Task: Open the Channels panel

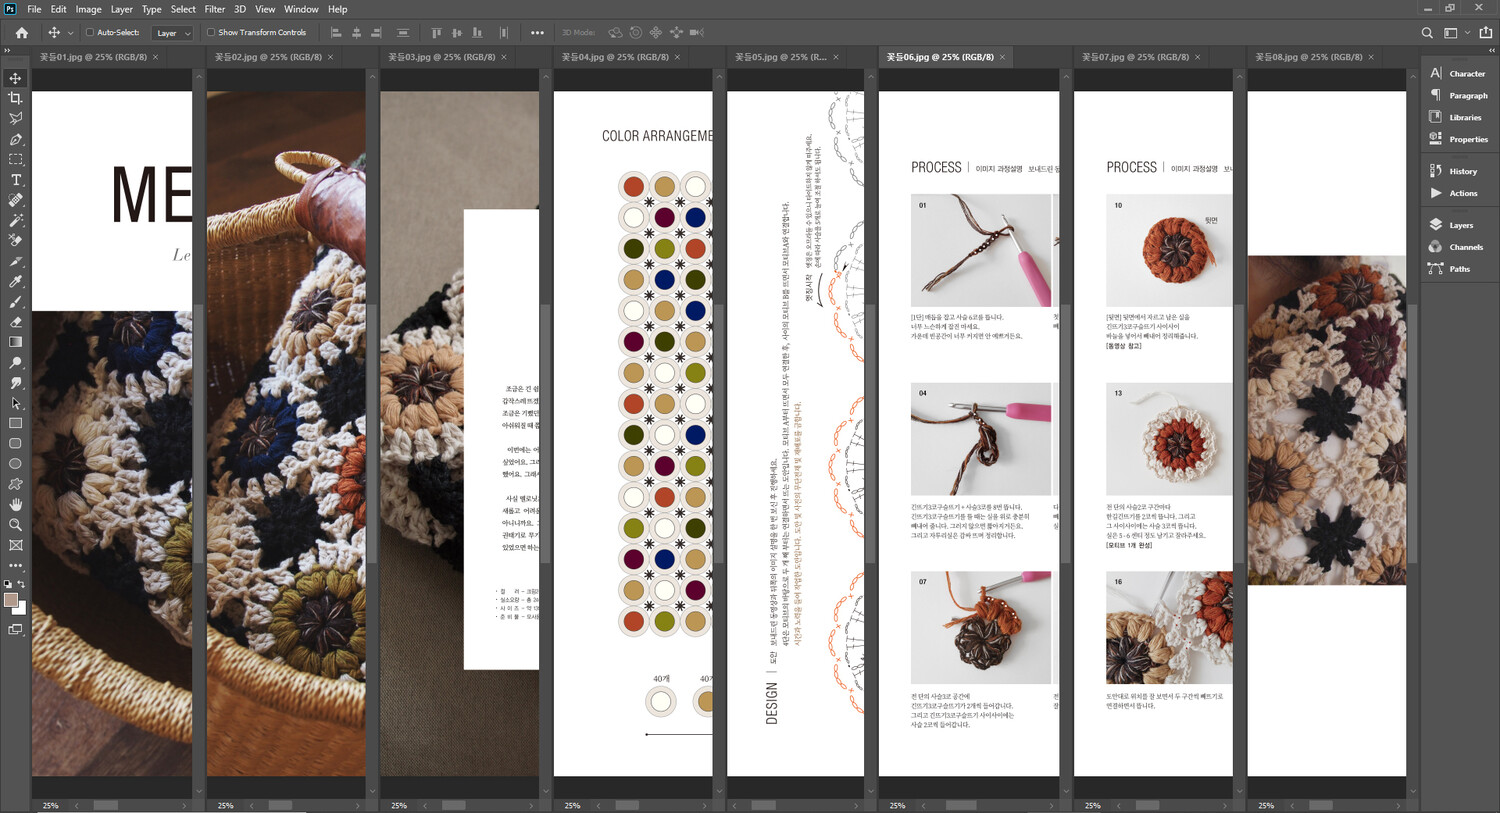Action: [x=1465, y=247]
